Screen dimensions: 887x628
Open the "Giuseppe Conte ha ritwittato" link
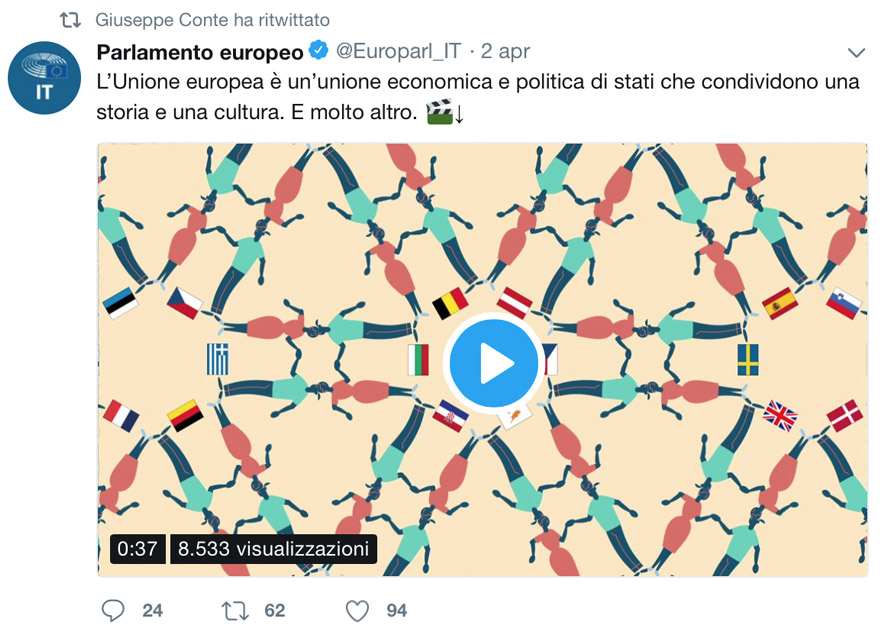[212, 20]
